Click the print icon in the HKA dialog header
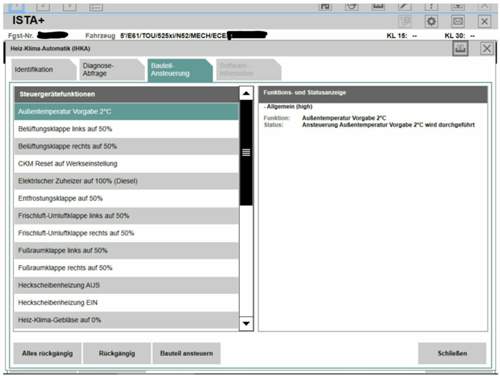 click(460, 49)
